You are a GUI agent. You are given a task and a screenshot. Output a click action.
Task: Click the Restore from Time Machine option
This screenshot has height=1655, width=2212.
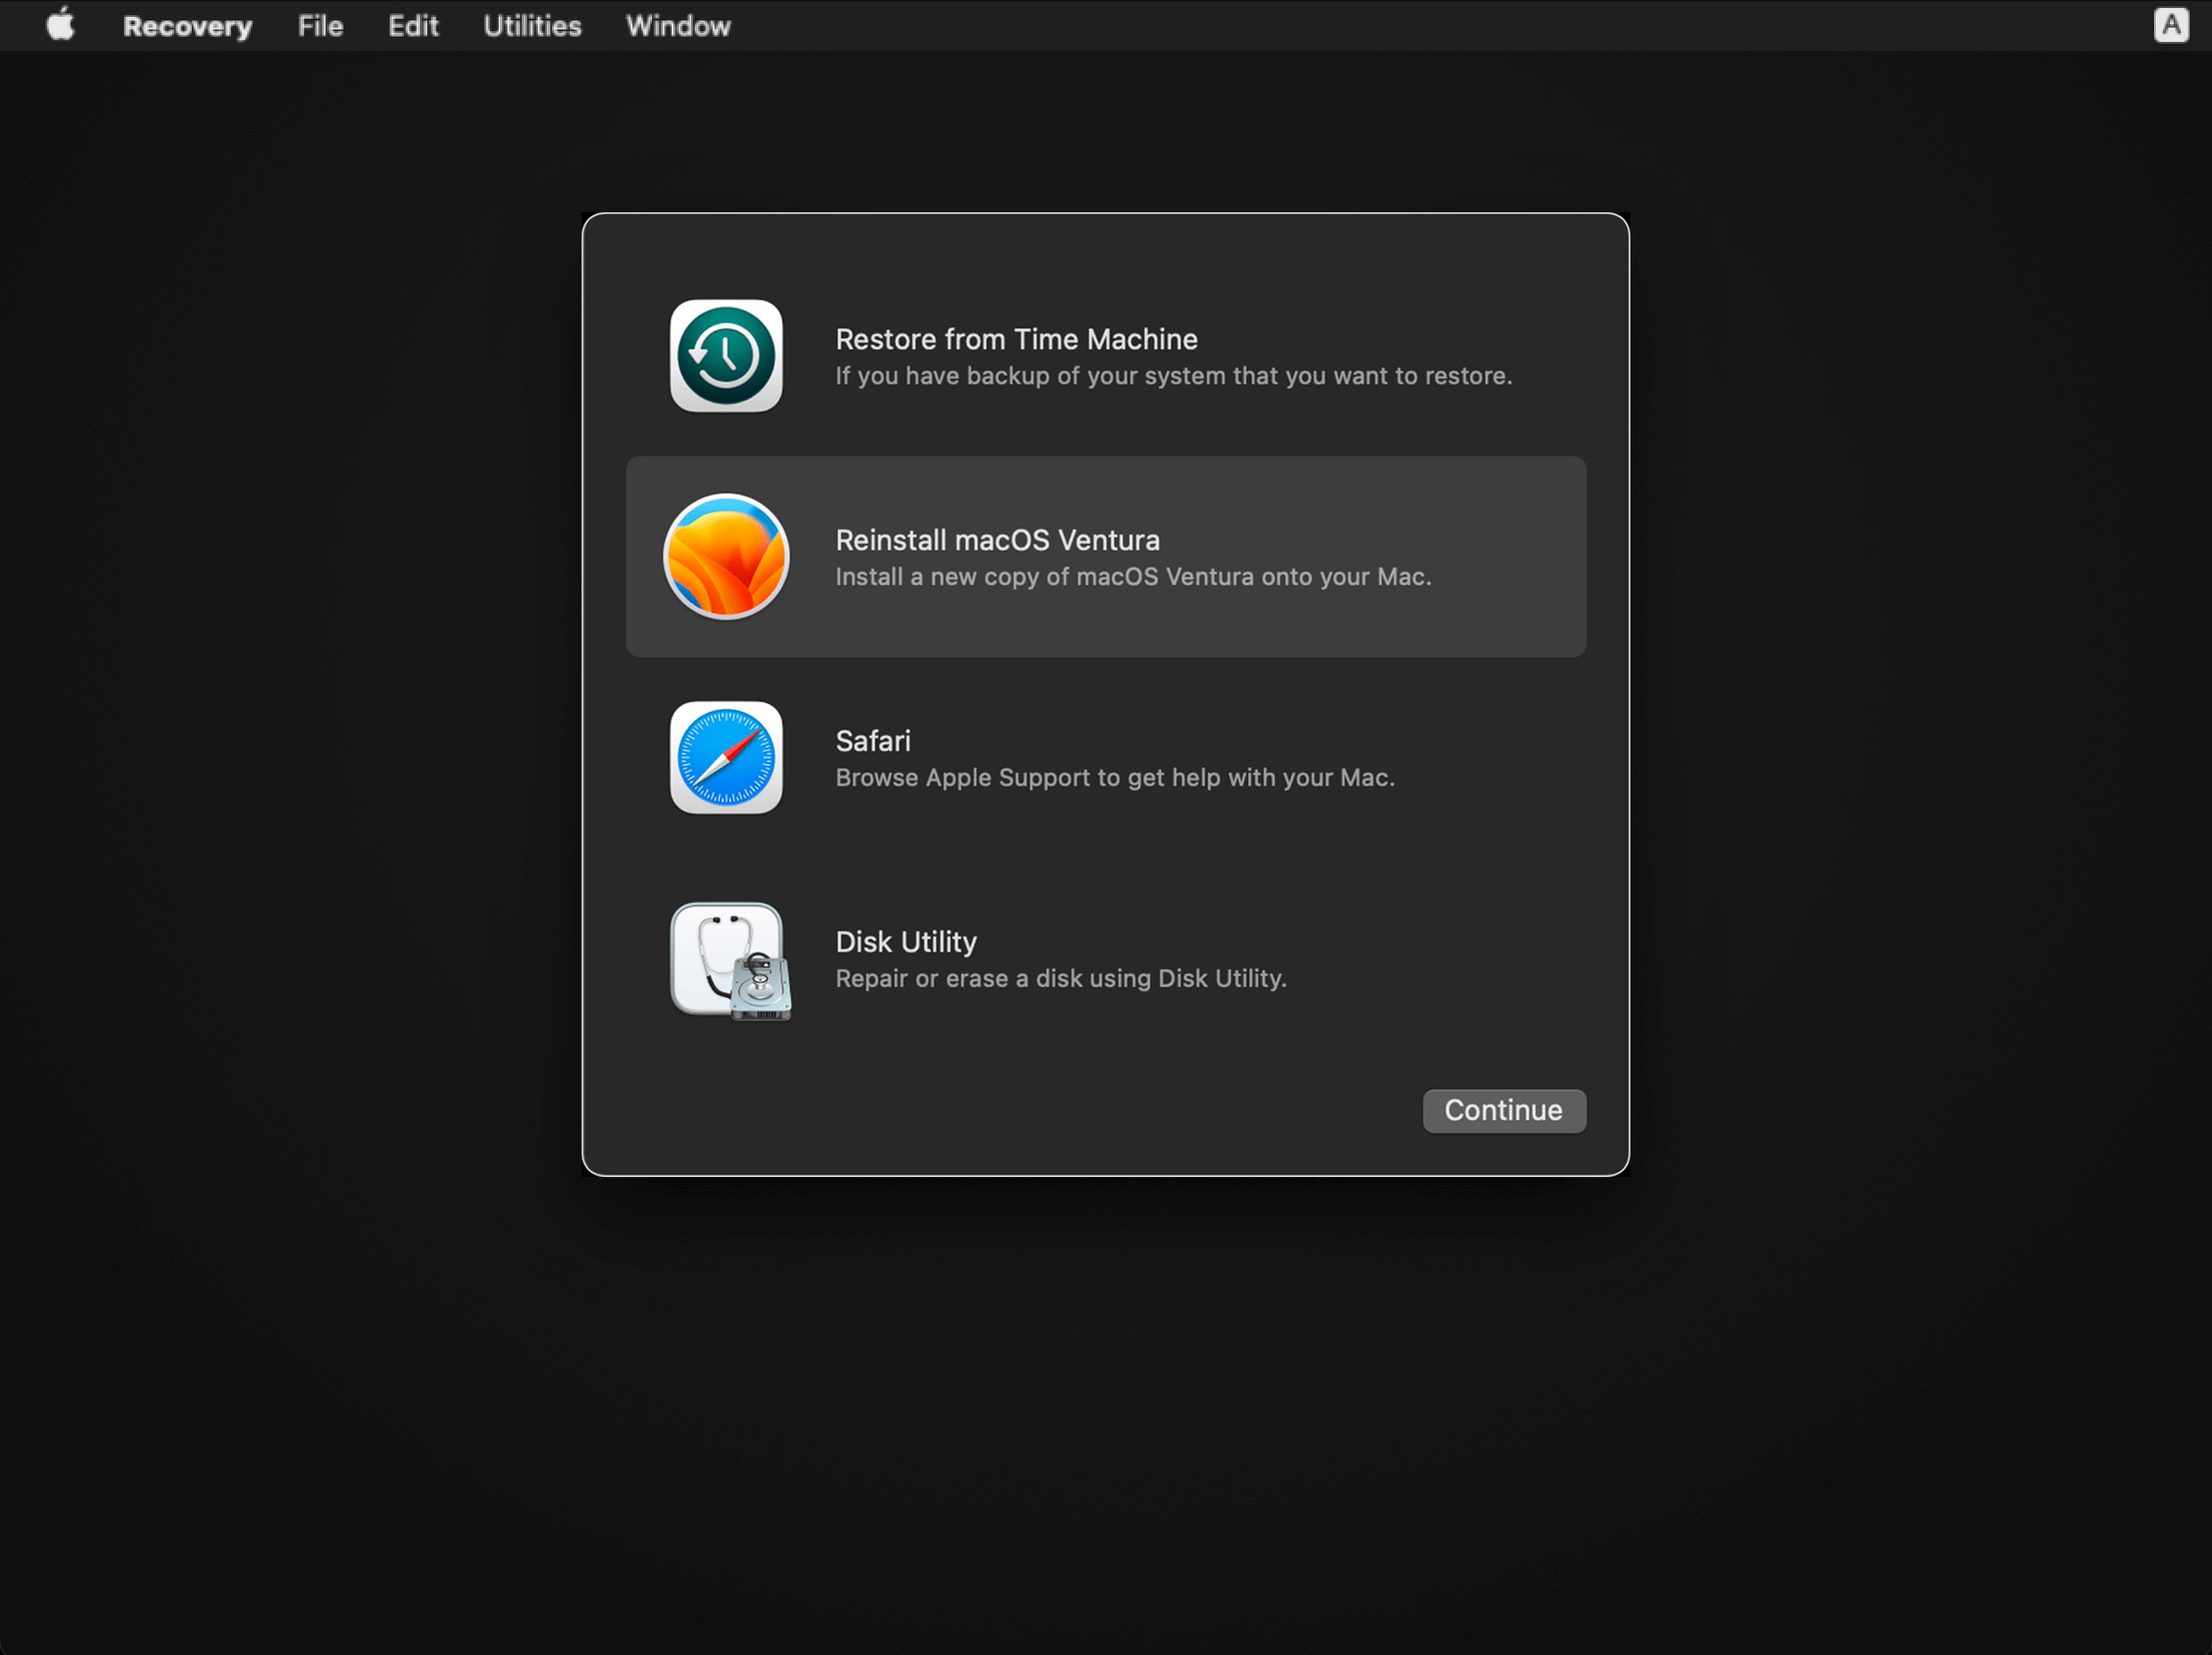coord(1106,355)
